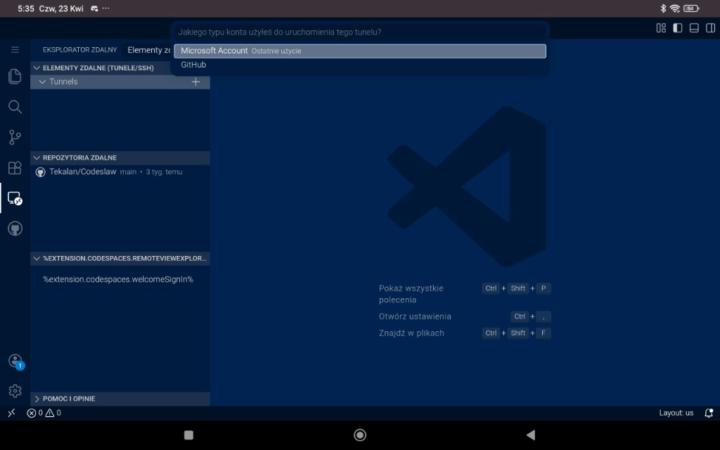Click Layout: us in status bar
Screen dimensions: 720x450
pyautogui.click(x=676, y=413)
